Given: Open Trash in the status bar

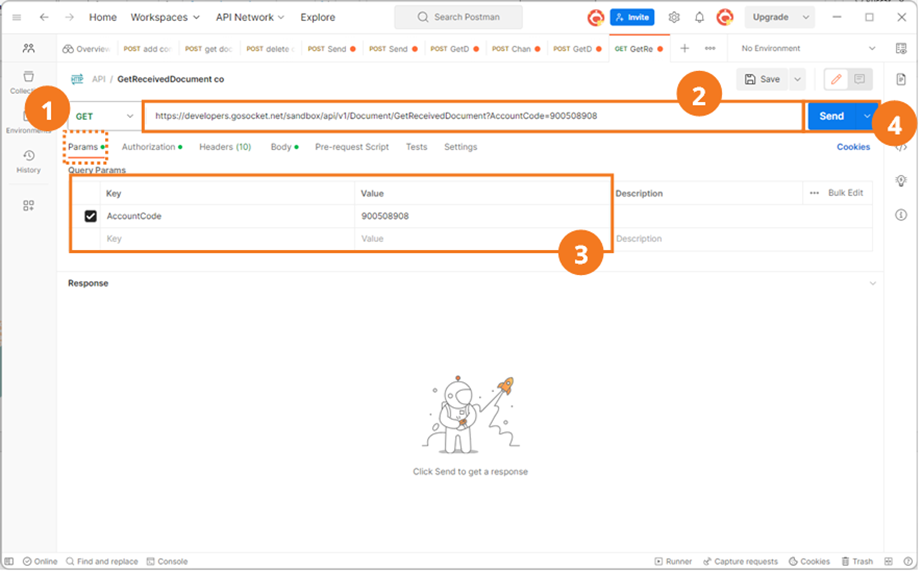Looking at the screenshot, I should [x=857, y=561].
